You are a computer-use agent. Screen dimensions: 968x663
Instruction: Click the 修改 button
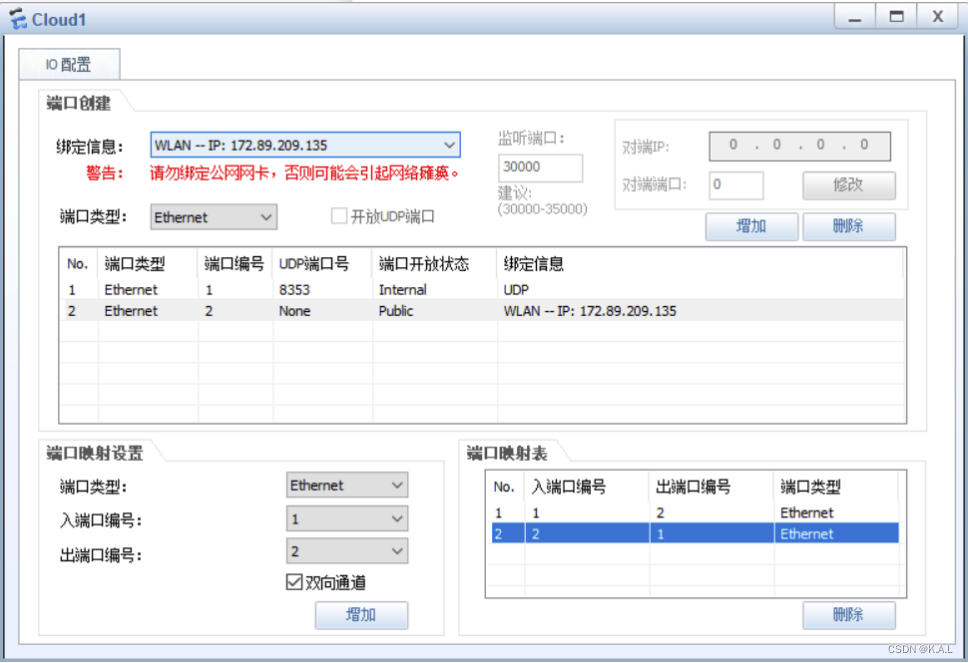pos(849,185)
